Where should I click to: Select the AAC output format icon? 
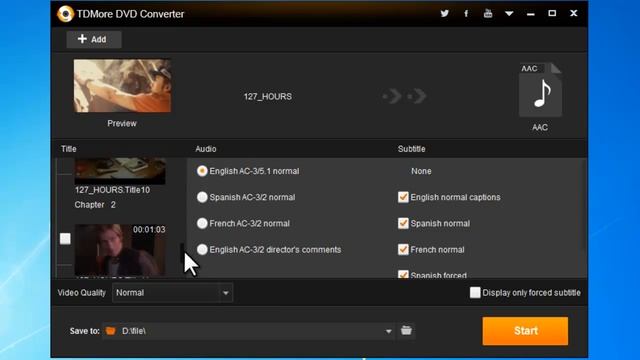(540, 90)
